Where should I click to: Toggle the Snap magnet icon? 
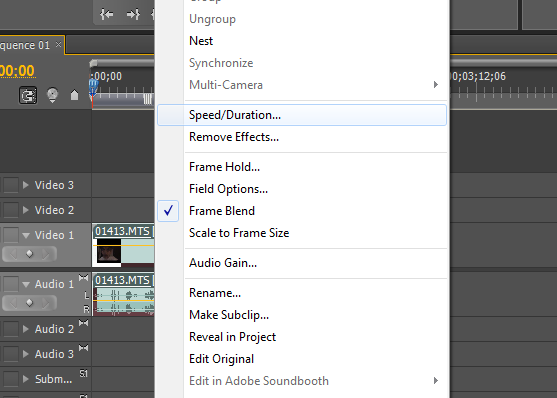click(x=28, y=95)
